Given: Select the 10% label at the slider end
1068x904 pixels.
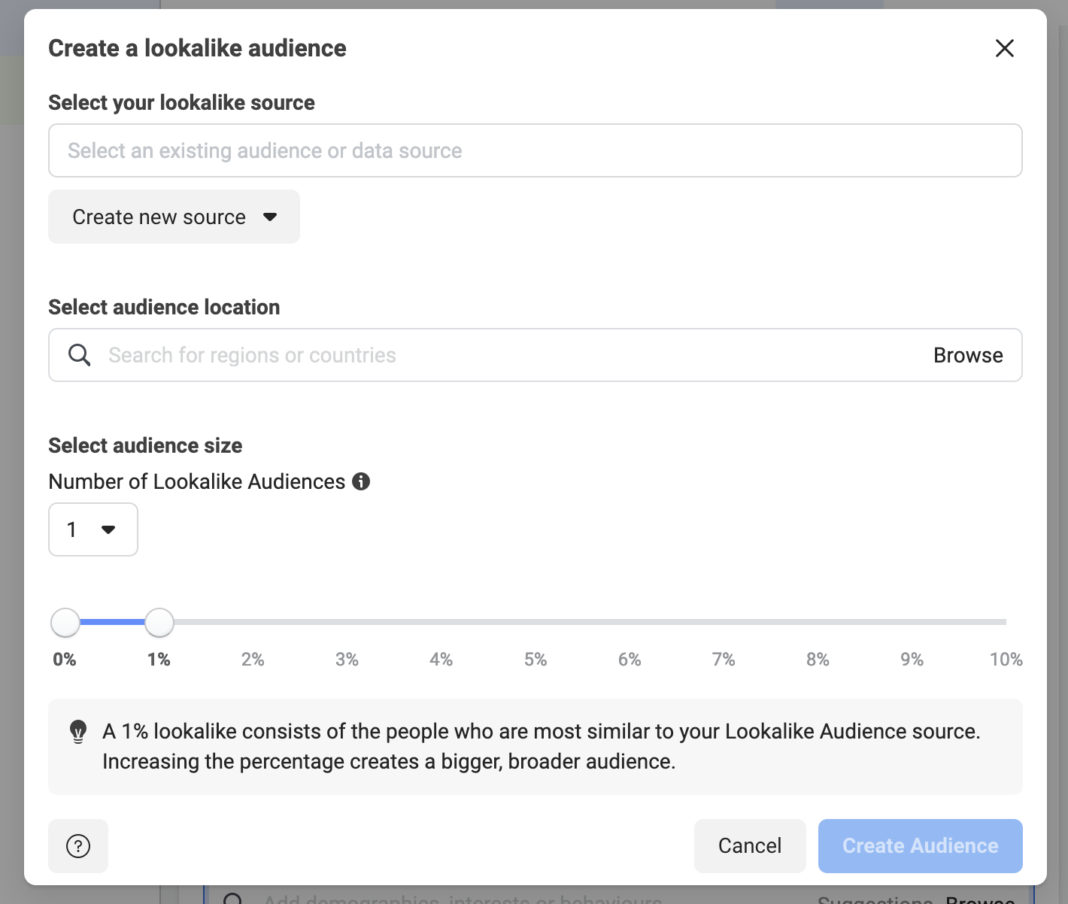Looking at the screenshot, I should [1006, 659].
